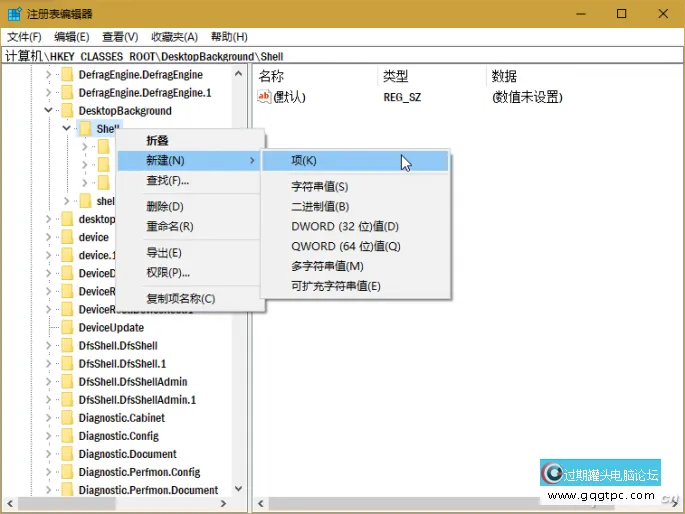
Task: Click the Diagnostic.Perfmon.Document folder icon
Action: click(67, 490)
